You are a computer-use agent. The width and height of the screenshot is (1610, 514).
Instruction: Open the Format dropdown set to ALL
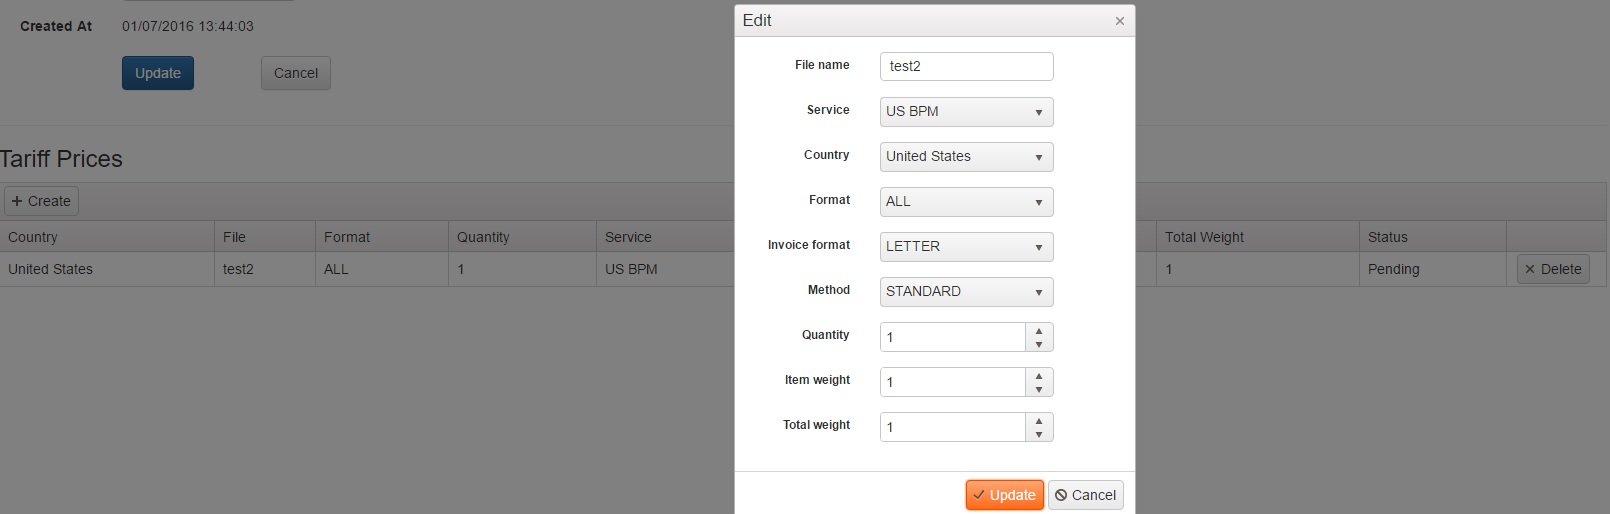pos(966,202)
